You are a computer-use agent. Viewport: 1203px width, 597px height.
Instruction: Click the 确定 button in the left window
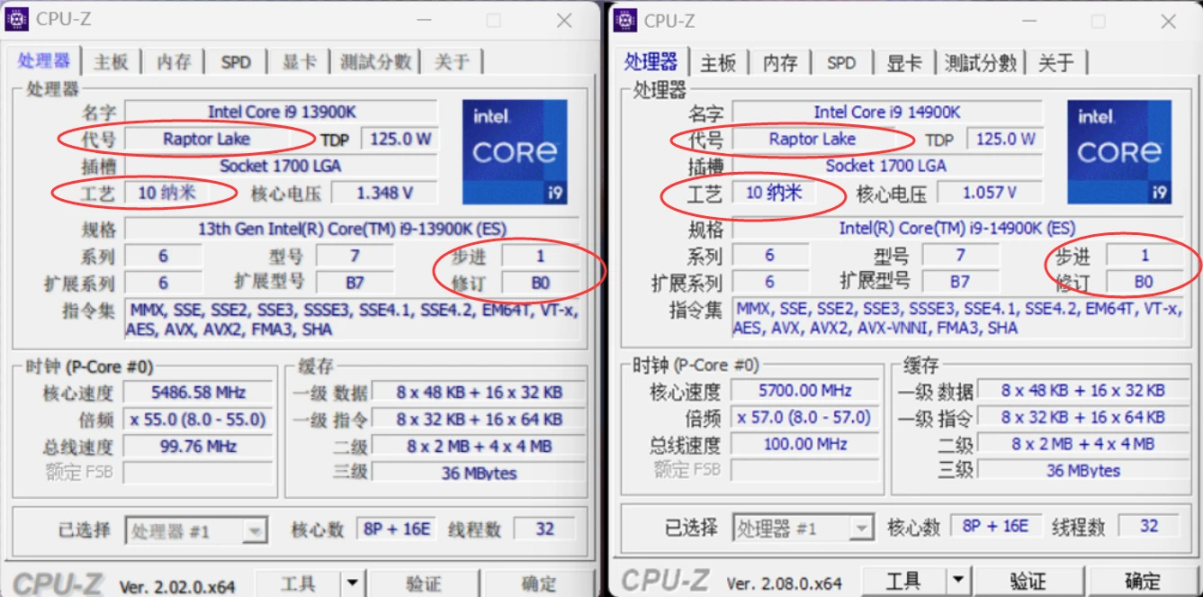click(539, 583)
